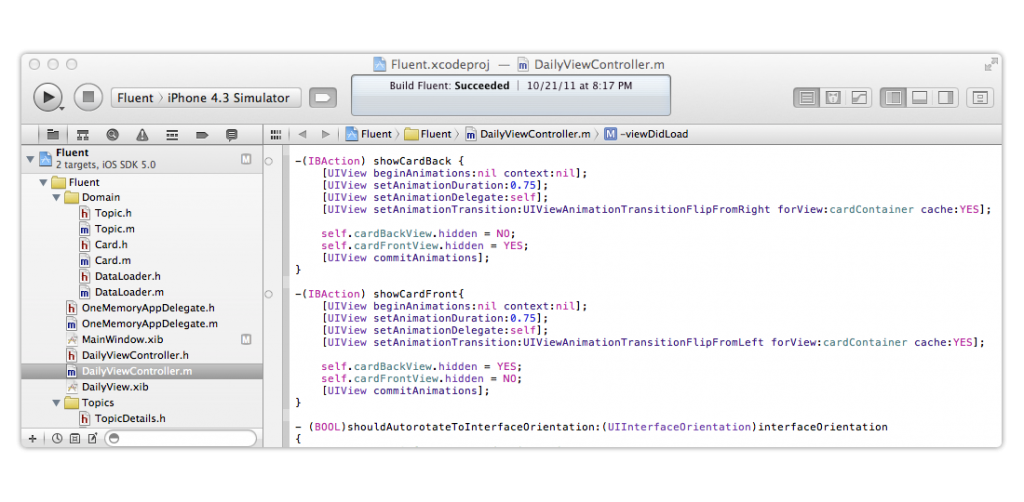Collapse the Domain folder group
The width and height of the screenshot is (1024, 502).
57,198
